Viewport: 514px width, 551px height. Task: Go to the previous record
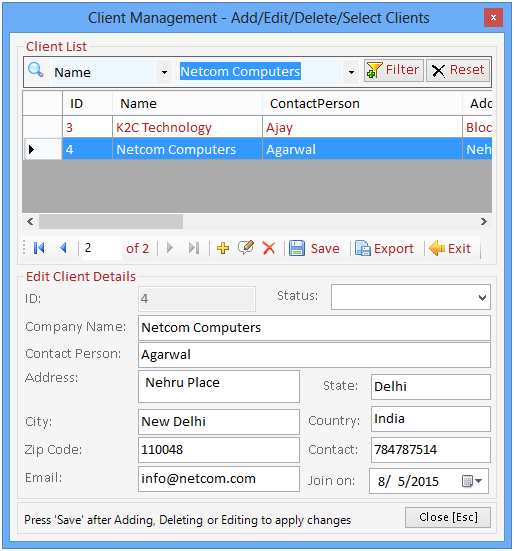coord(64,248)
